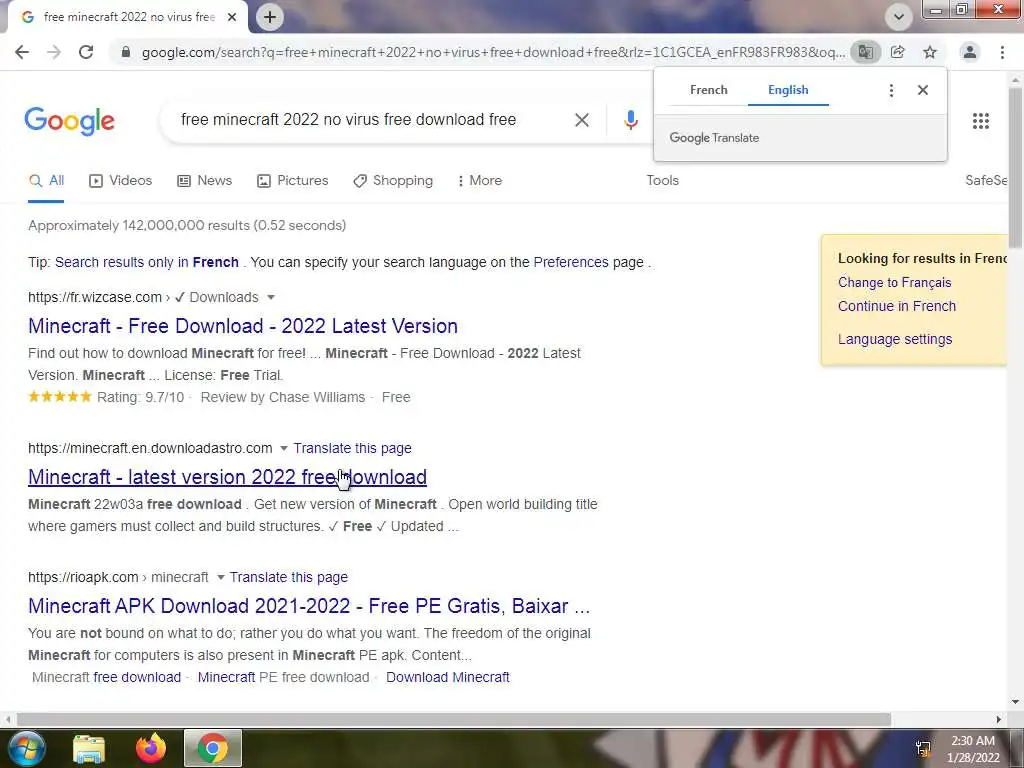Viewport: 1024px width, 768px height.
Task: Open Minecraft - latest version 2022 free download
Action: 227,477
